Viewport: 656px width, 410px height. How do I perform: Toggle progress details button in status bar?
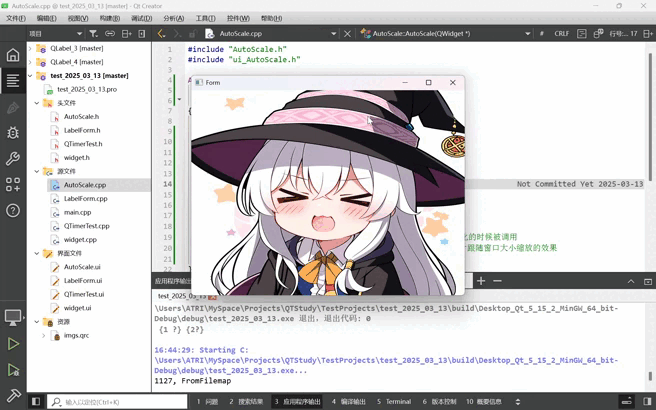point(627,402)
